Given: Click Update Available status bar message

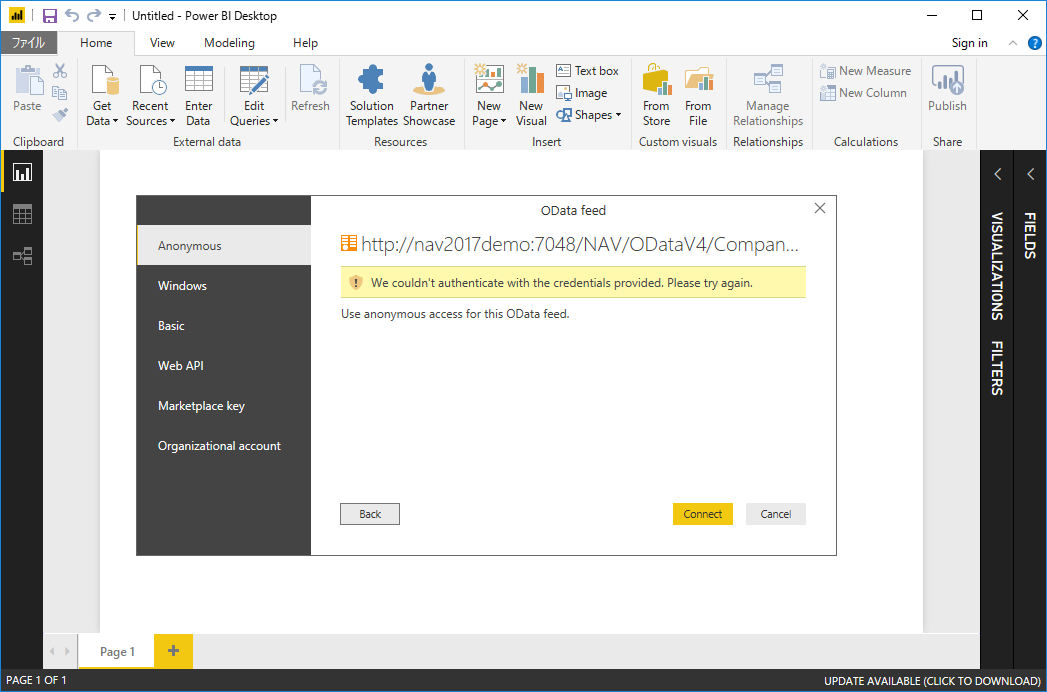Looking at the screenshot, I should [x=932, y=681].
